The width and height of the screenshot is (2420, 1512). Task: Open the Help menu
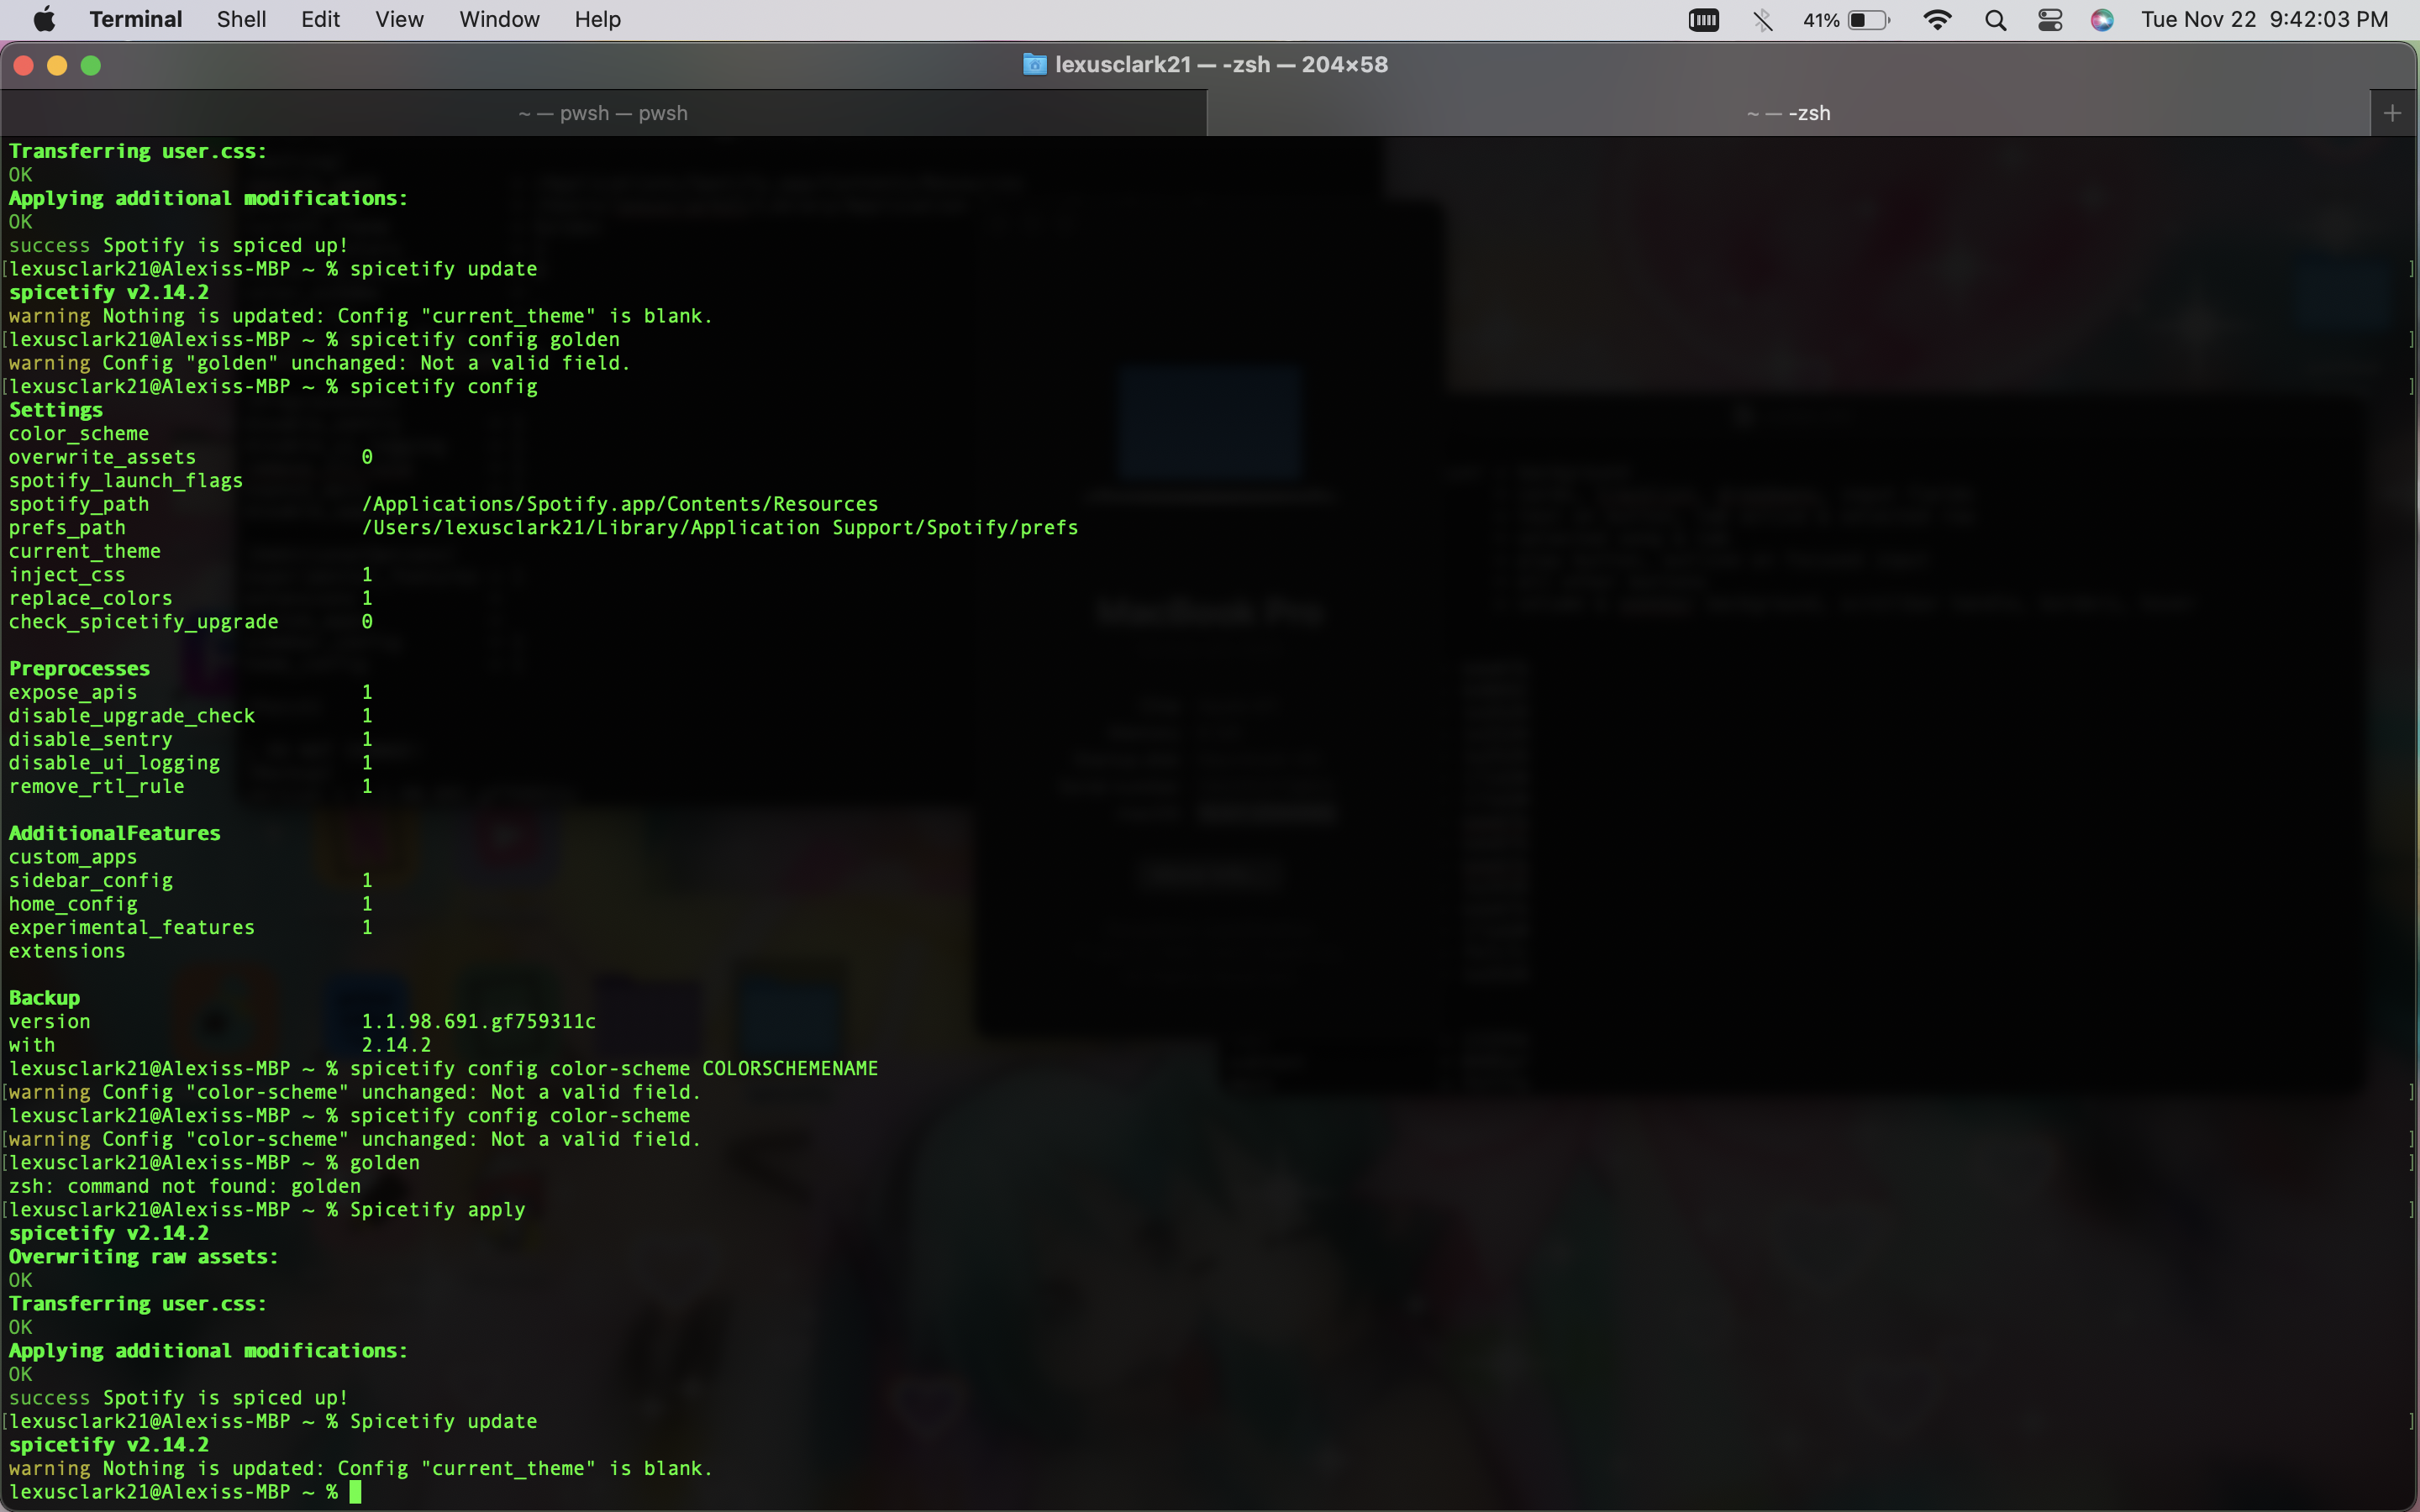597,19
